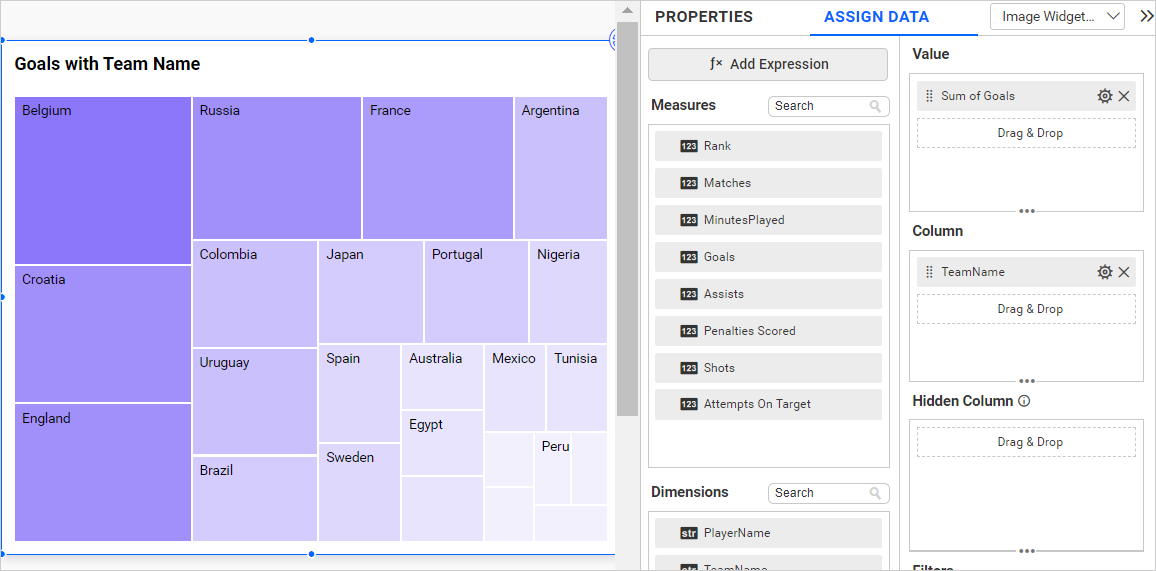This screenshot has height=571, width=1156.
Task: Click the Dimensions search magnifier icon
Action: click(x=876, y=493)
